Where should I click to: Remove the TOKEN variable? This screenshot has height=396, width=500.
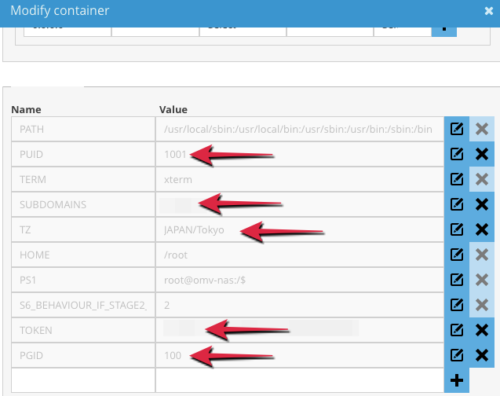click(x=482, y=330)
